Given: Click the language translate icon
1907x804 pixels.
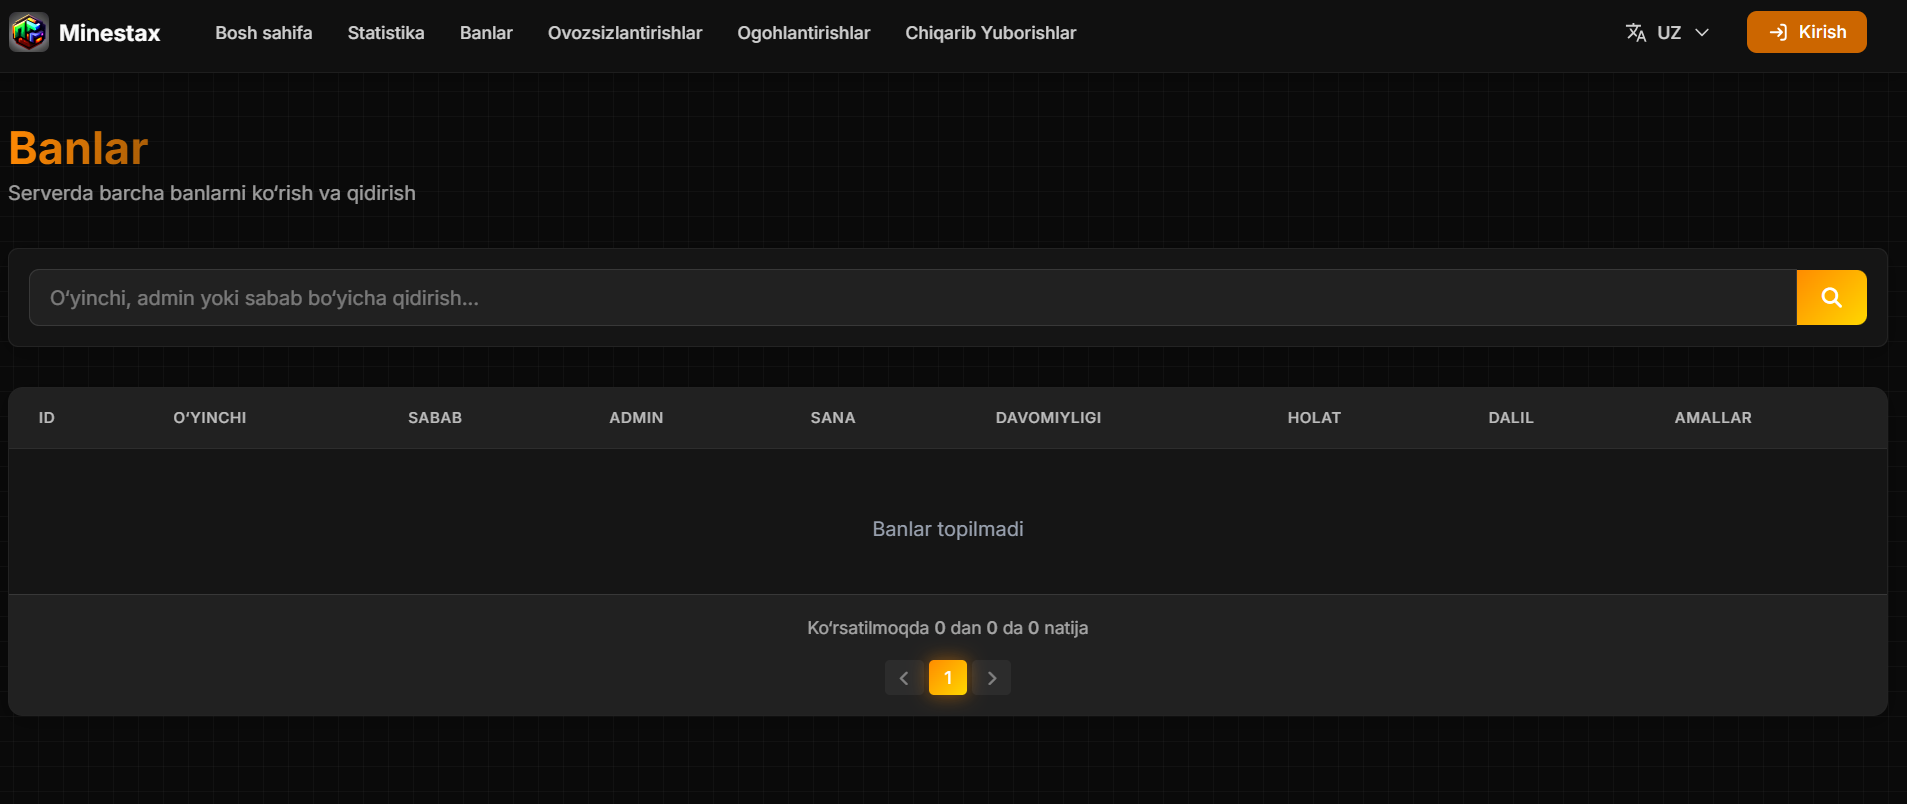Looking at the screenshot, I should point(1636,33).
